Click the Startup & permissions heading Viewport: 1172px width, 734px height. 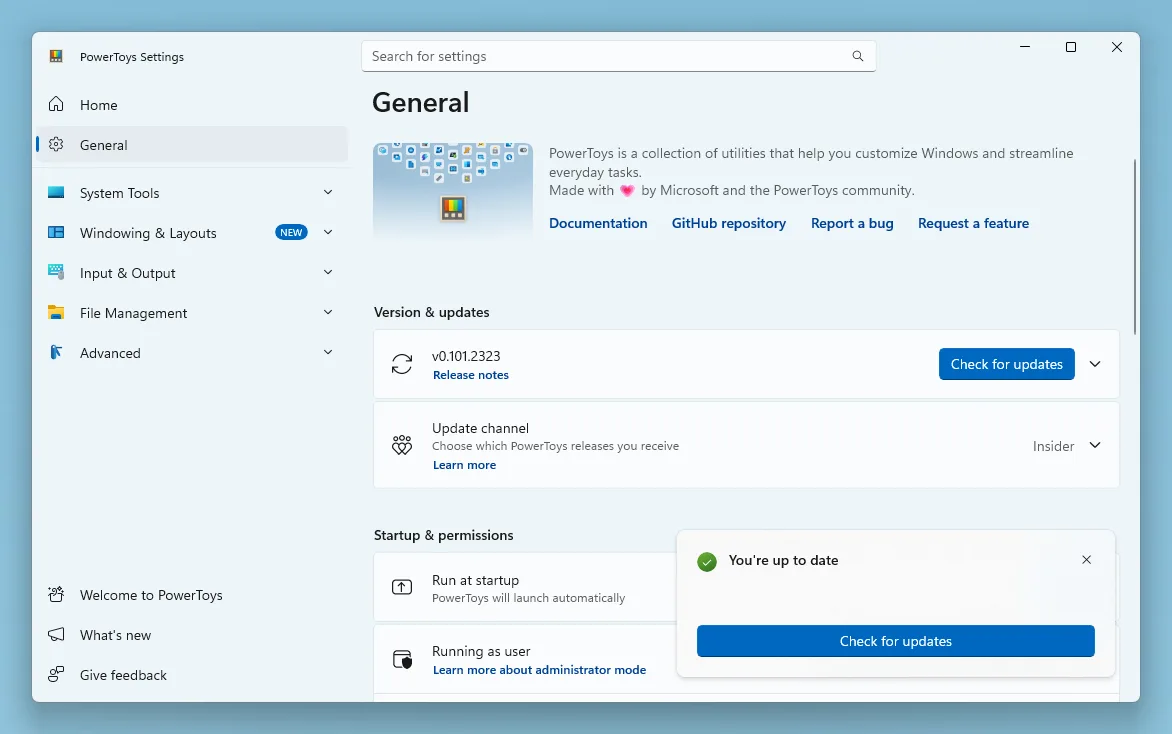tap(443, 535)
